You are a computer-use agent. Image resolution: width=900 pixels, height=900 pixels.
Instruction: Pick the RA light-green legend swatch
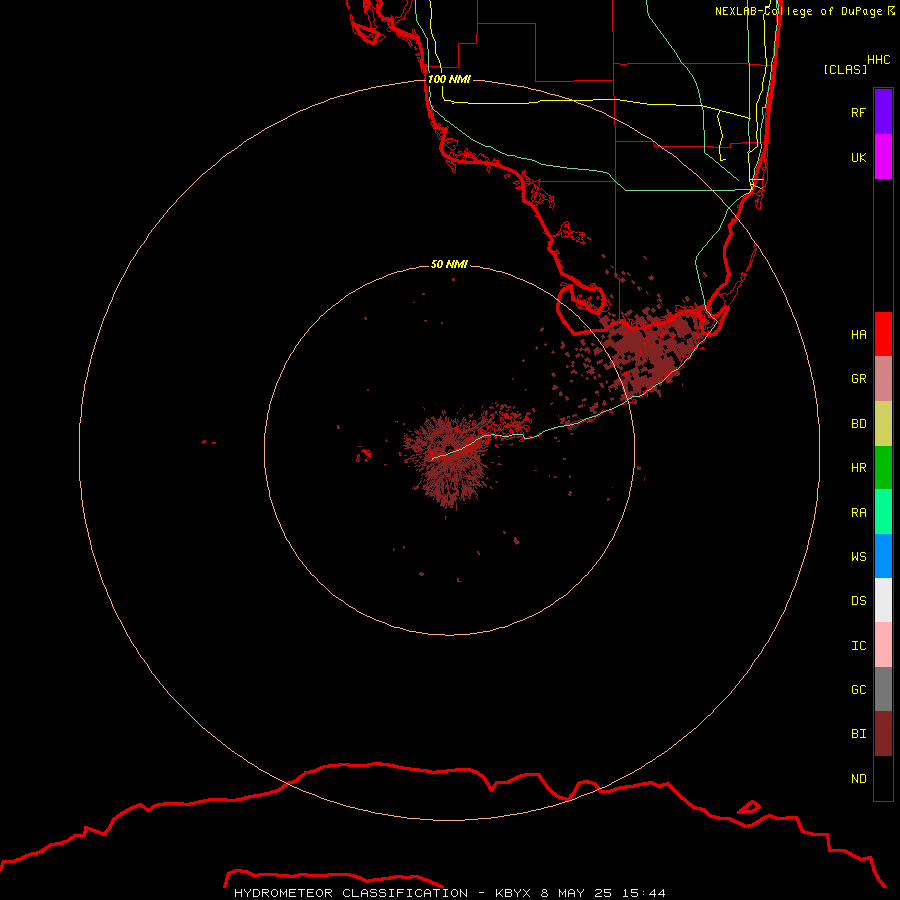(x=883, y=512)
